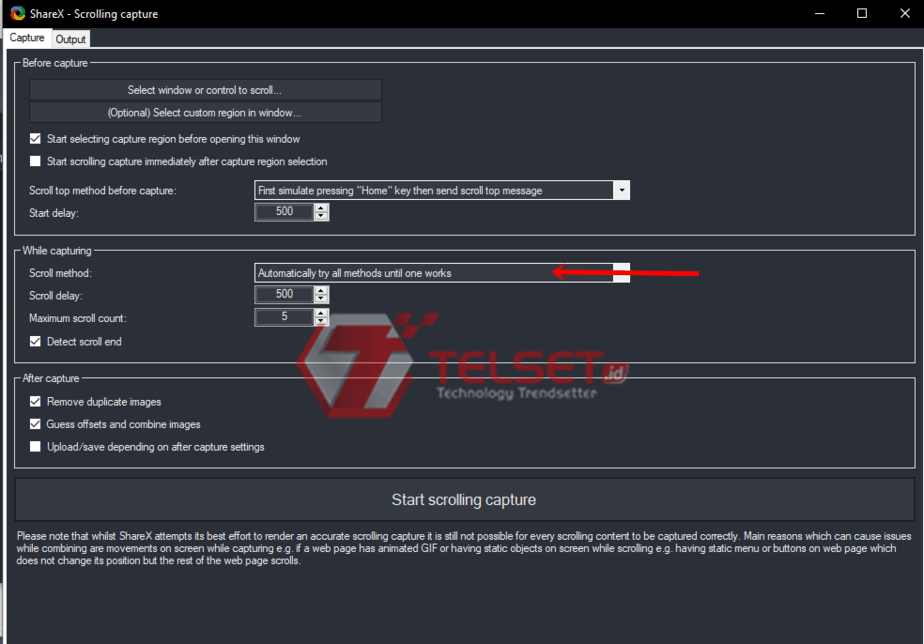Click the optional custom region selection button
924x644 pixels.
click(204, 112)
